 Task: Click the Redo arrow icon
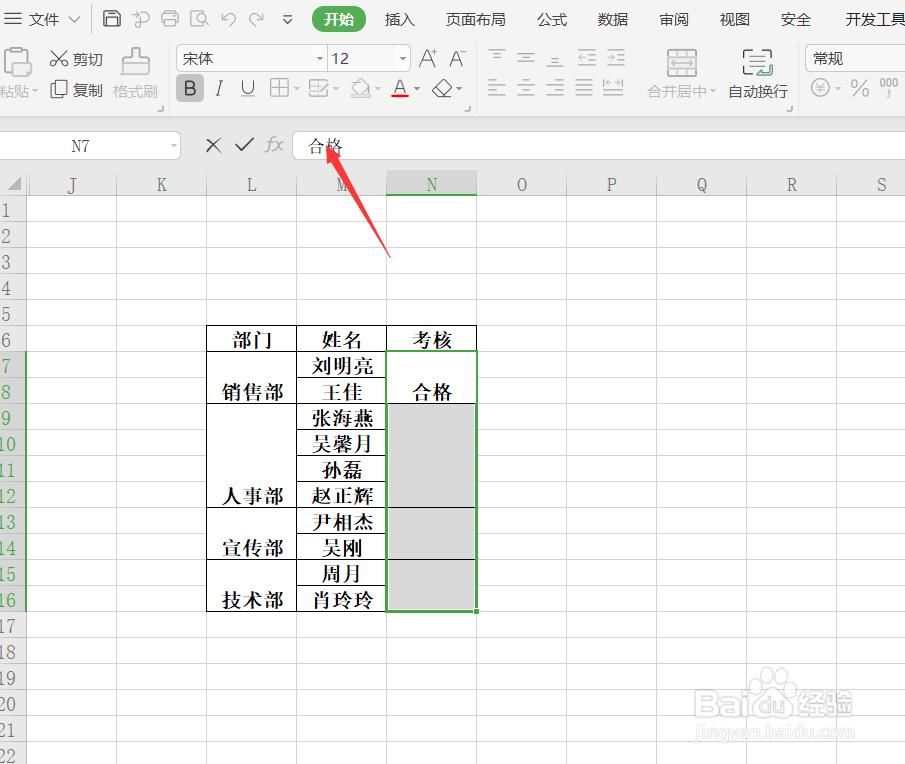[256, 20]
